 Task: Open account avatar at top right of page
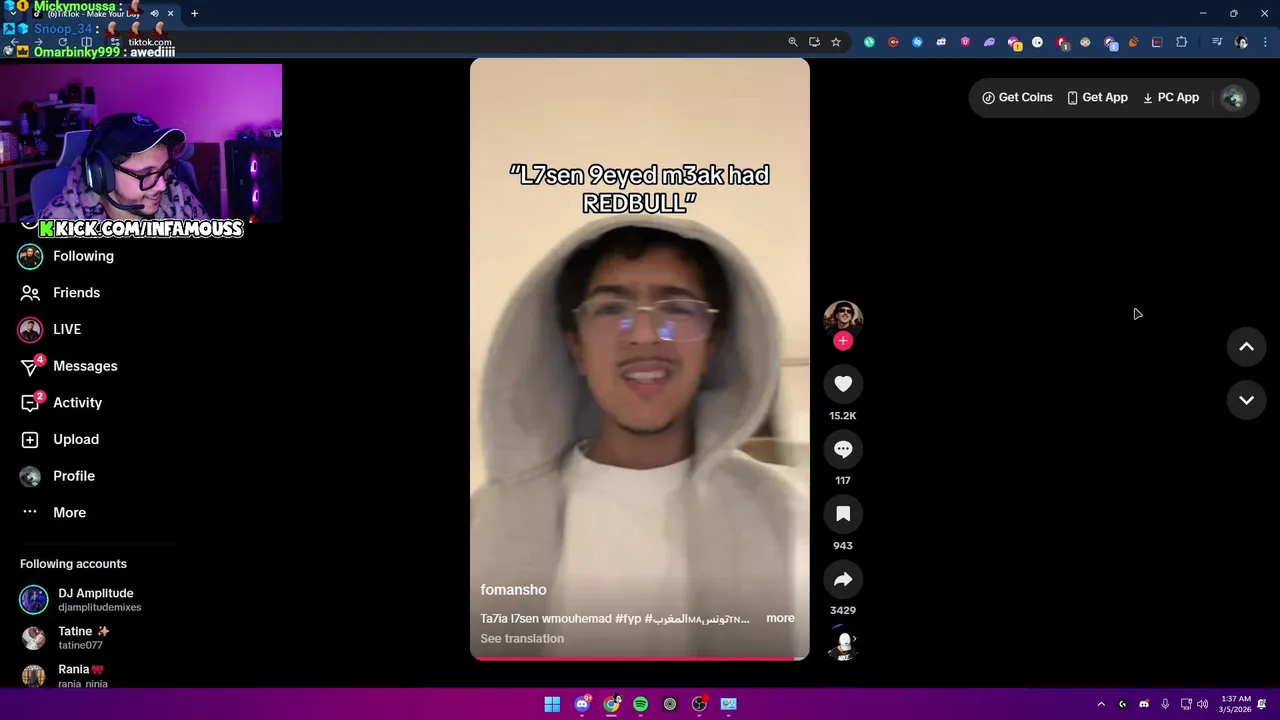(x=1233, y=97)
